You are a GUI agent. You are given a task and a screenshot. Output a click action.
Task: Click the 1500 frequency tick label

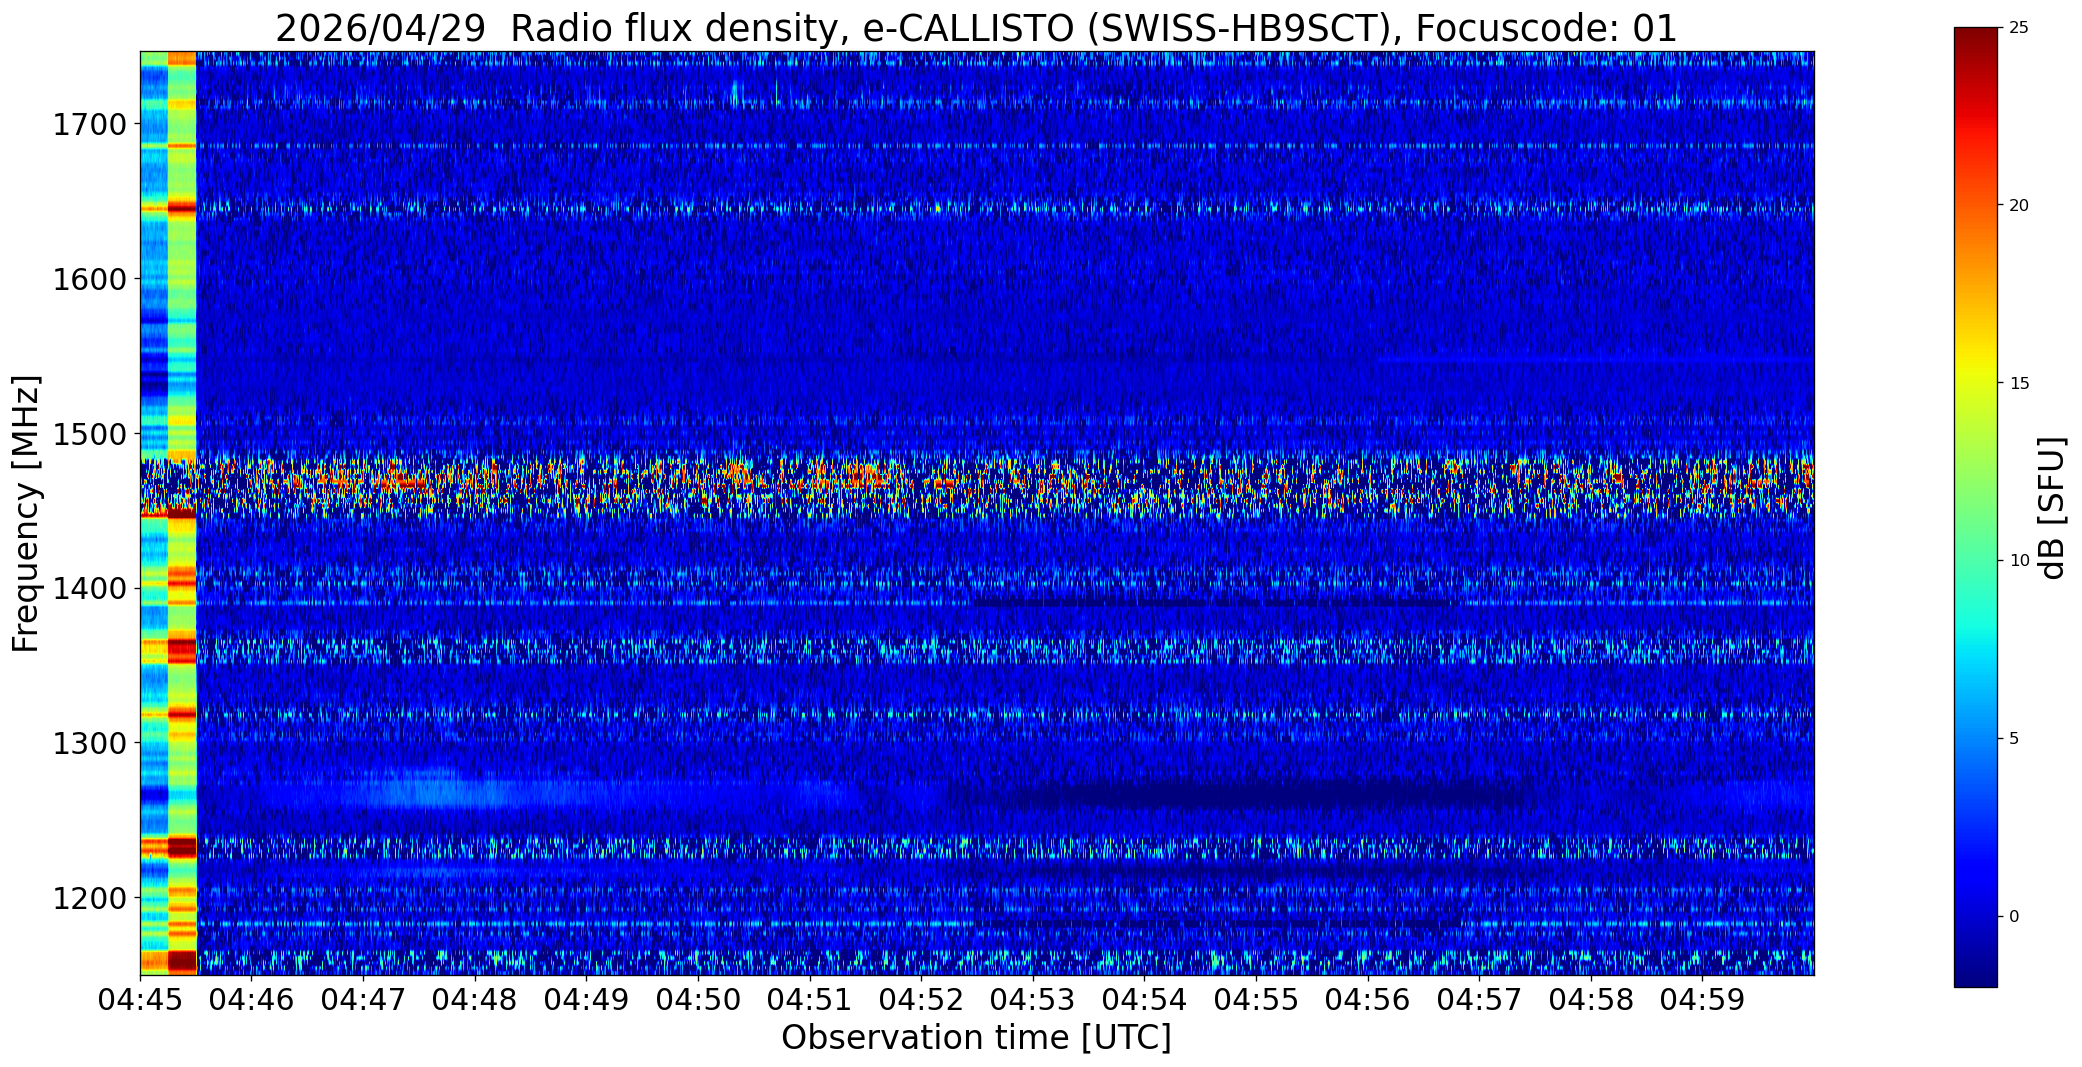pyautogui.click(x=89, y=434)
